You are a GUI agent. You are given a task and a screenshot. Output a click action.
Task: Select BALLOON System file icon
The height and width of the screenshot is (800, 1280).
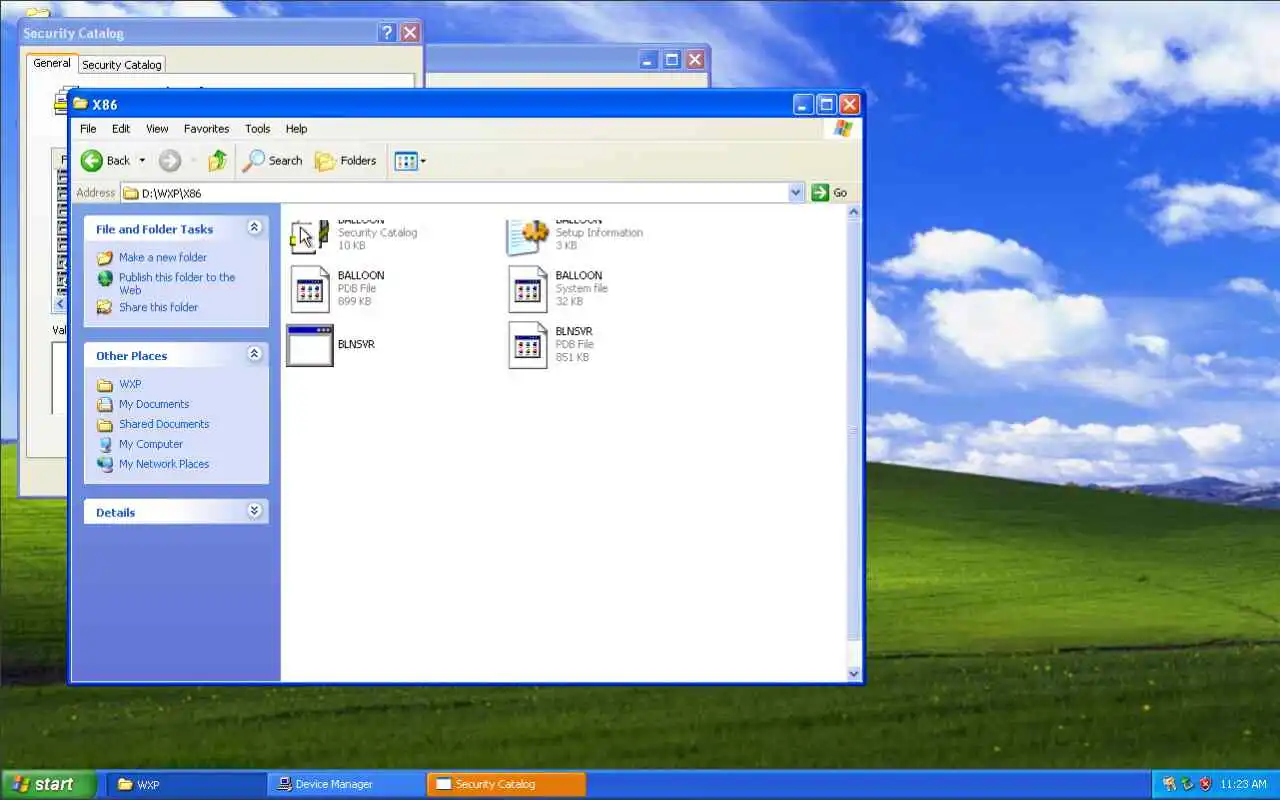click(x=528, y=289)
